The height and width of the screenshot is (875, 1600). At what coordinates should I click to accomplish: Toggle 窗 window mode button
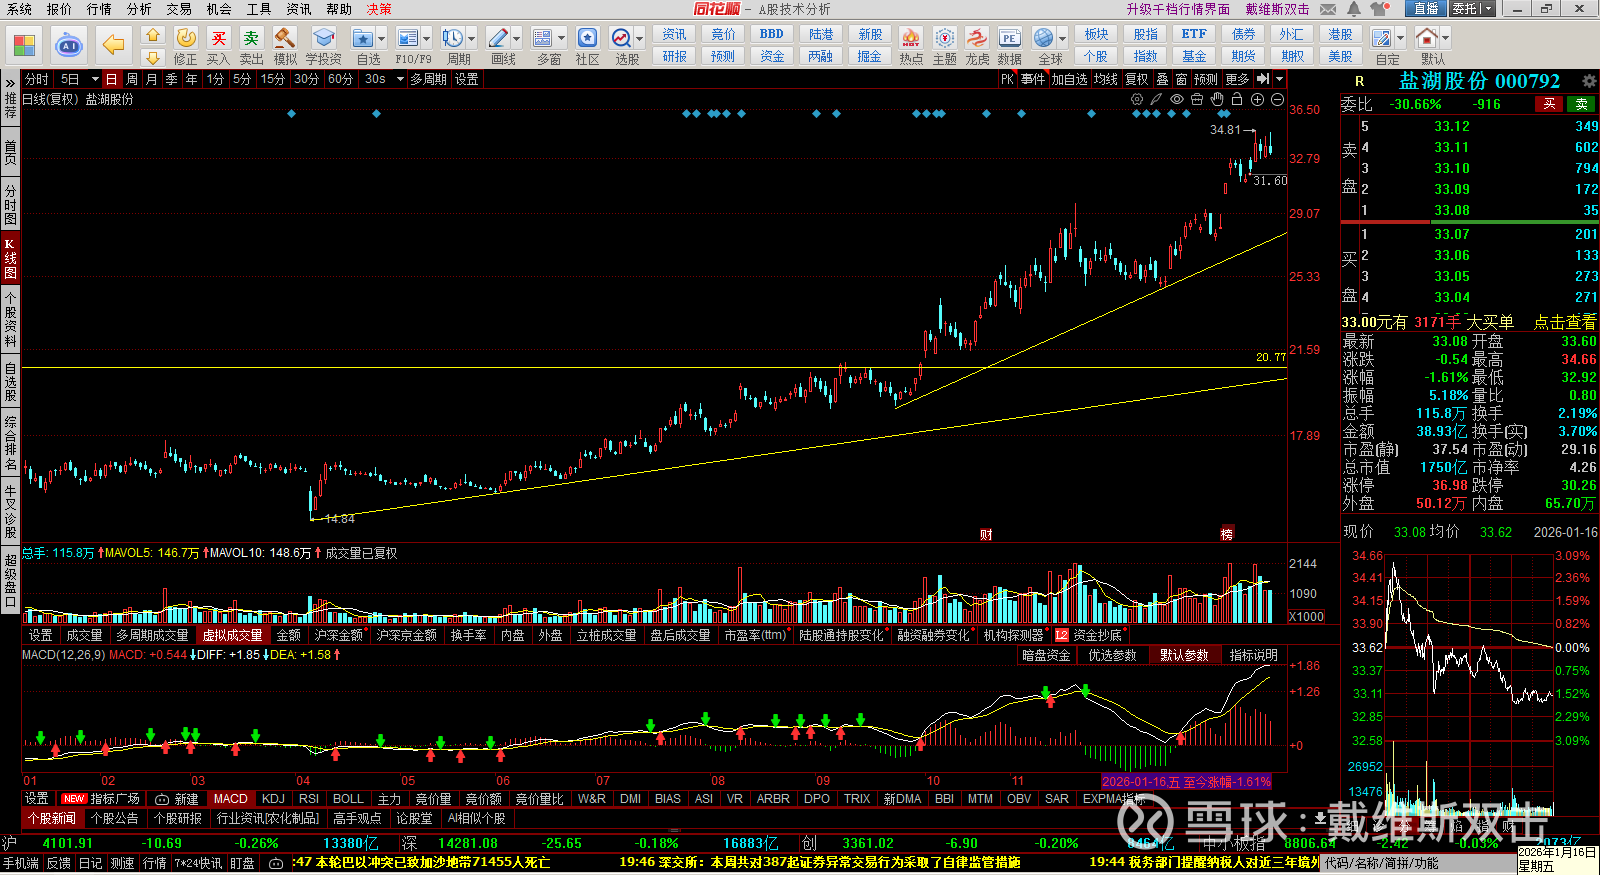[x=1181, y=79]
